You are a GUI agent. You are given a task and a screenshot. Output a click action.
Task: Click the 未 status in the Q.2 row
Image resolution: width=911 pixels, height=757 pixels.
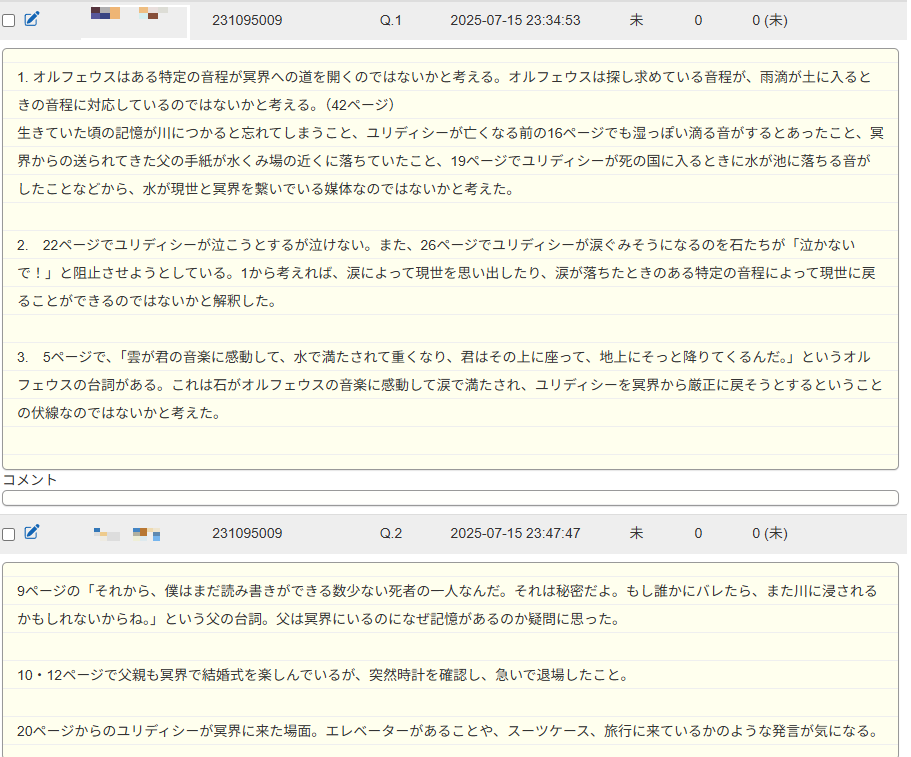[x=636, y=533]
